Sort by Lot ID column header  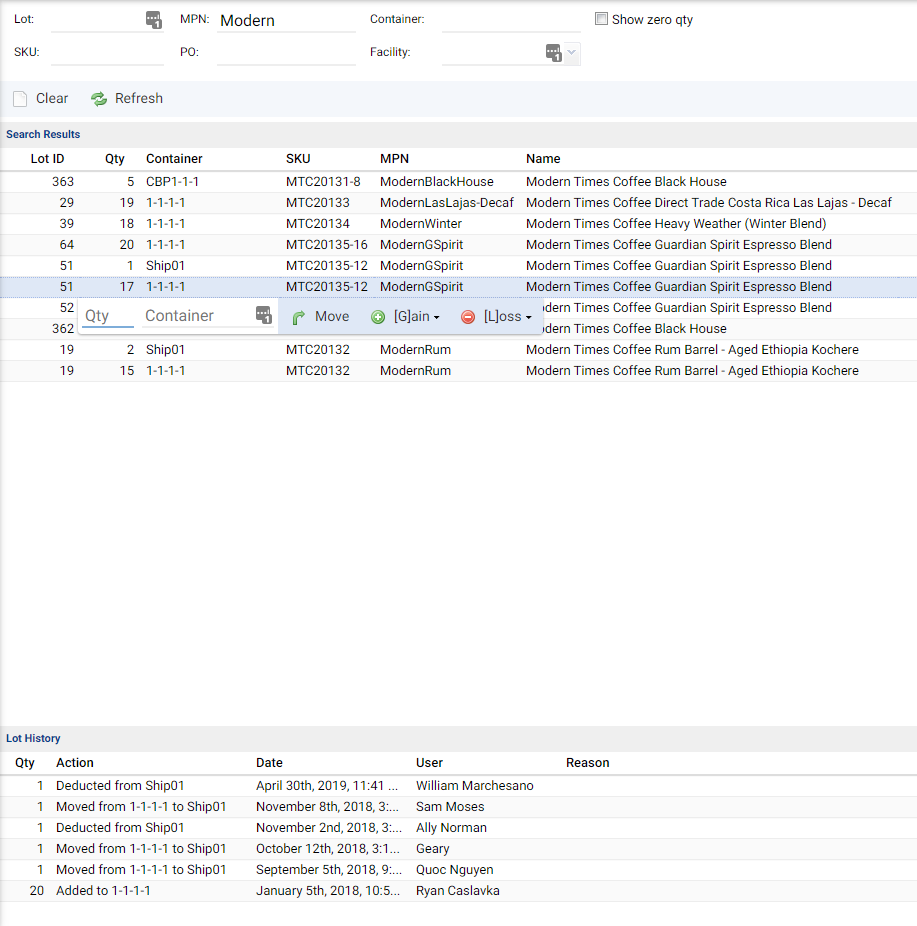(47, 159)
